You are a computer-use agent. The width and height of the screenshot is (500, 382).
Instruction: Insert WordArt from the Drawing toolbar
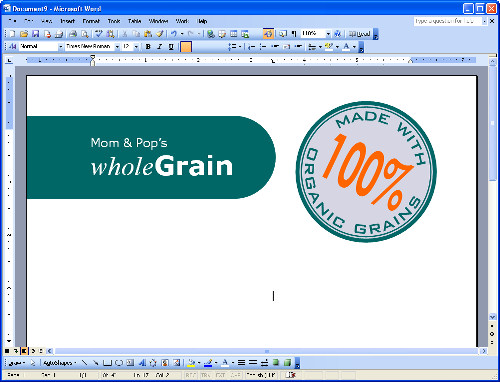coord(142,363)
